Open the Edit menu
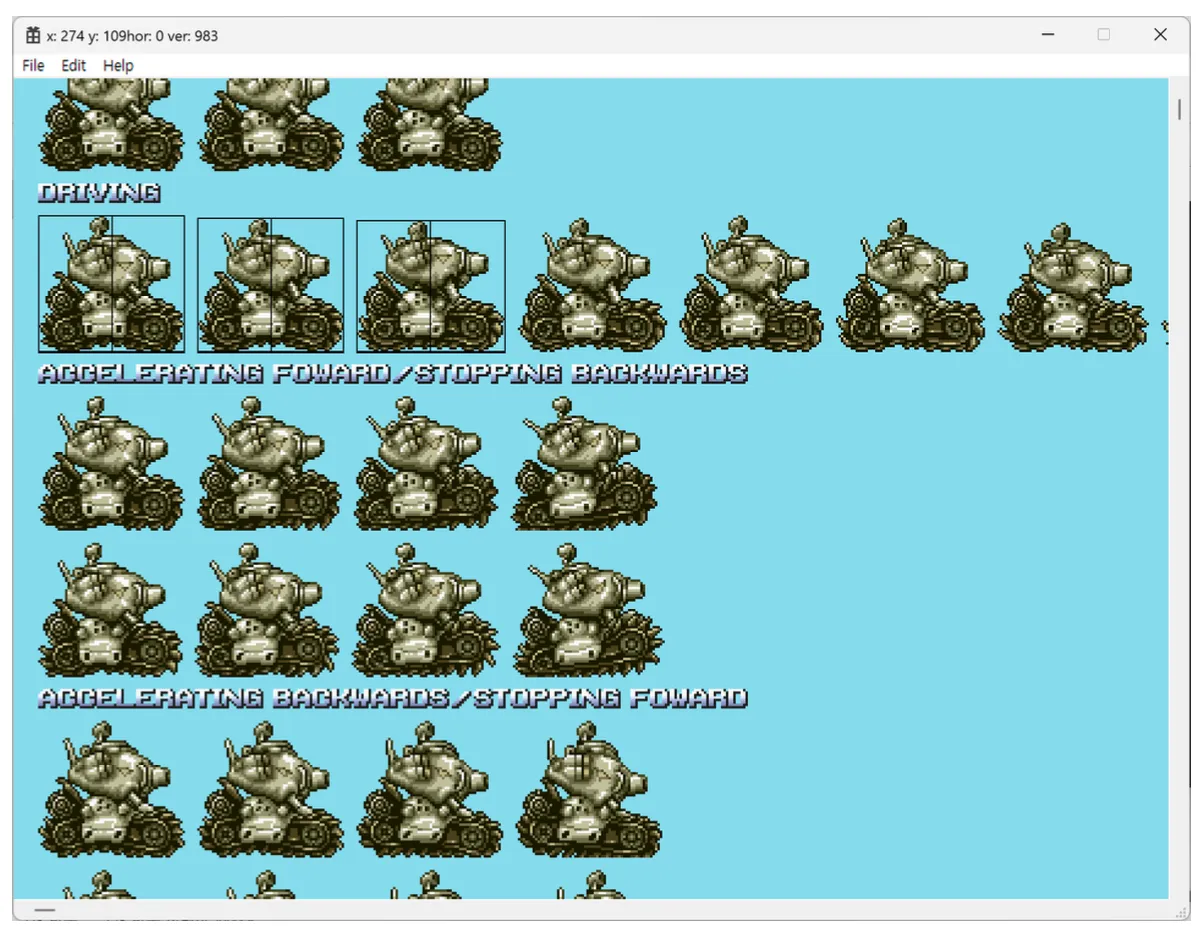This screenshot has width=1200, height=926. point(74,65)
